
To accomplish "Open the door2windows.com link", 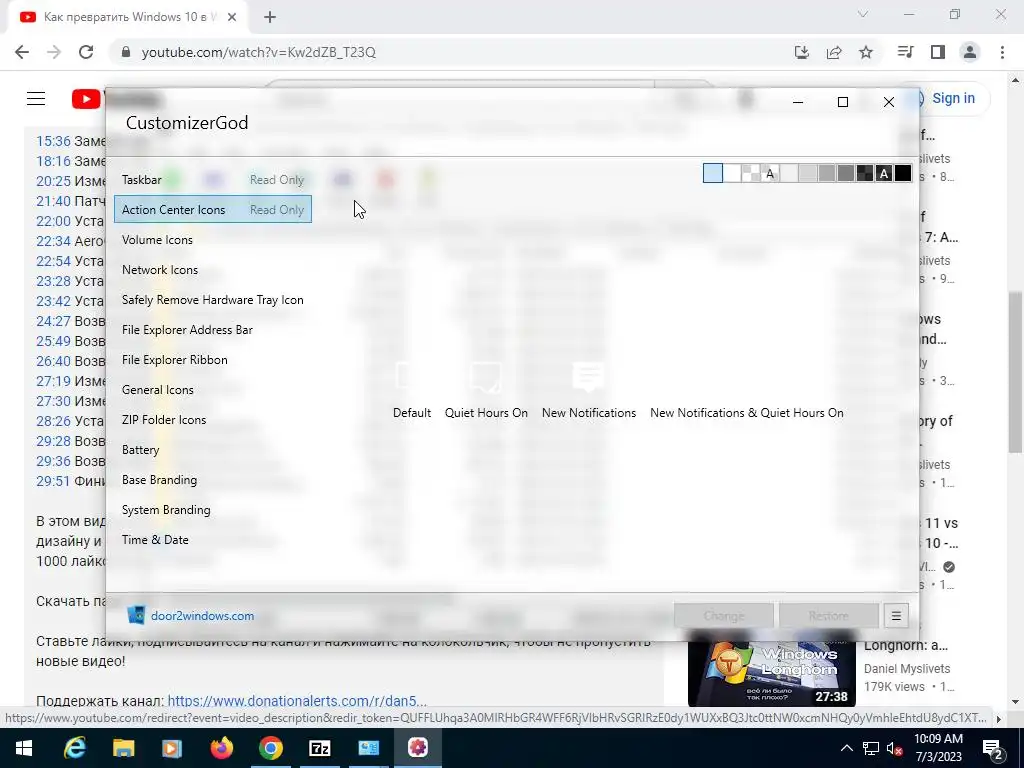I will [202, 616].
